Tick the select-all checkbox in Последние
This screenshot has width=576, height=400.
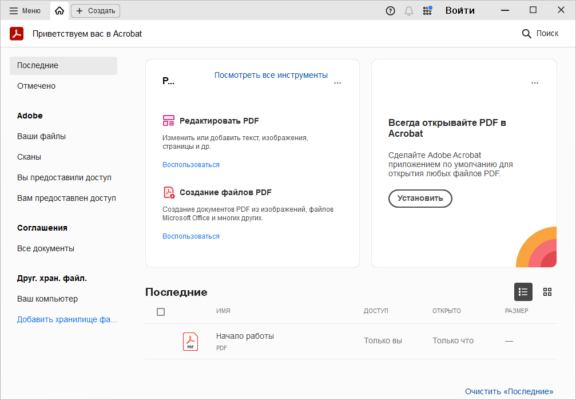[x=161, y=312]
